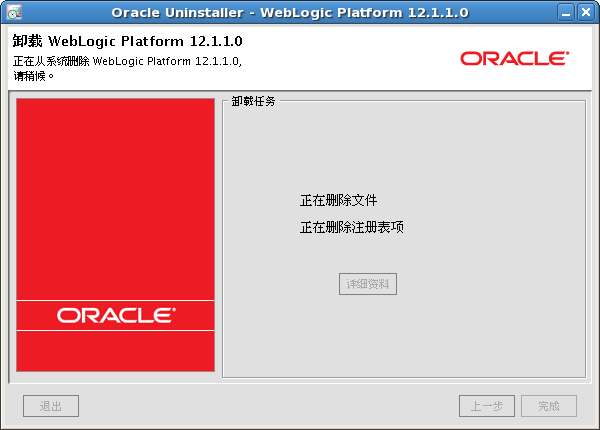Click the red Oracle logo in header

514,59
